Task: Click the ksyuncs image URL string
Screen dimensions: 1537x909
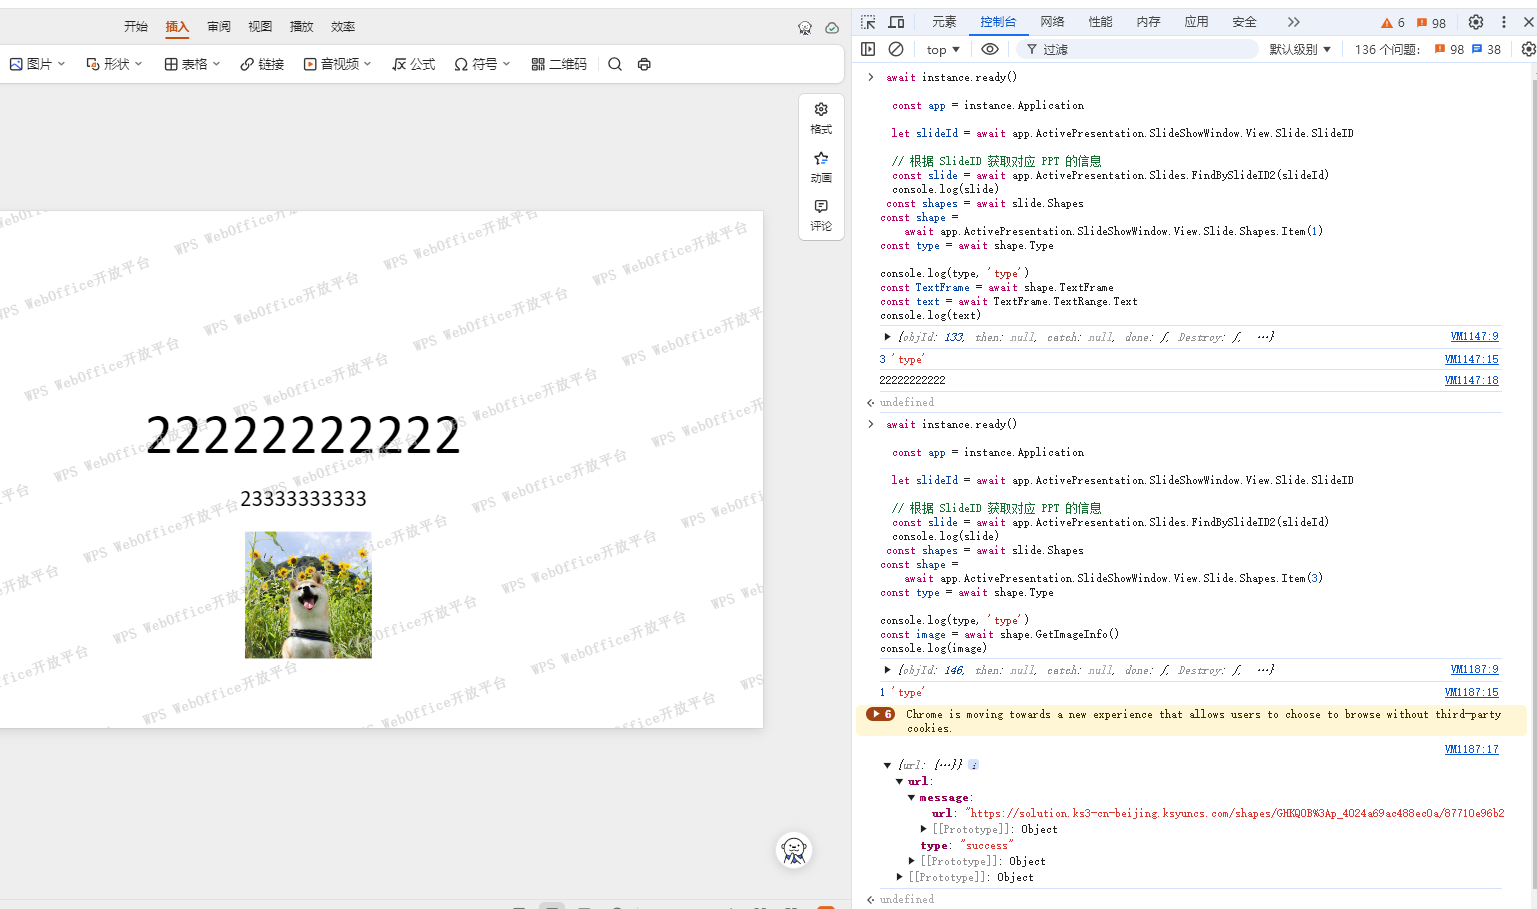Action: pos(1234,813)
